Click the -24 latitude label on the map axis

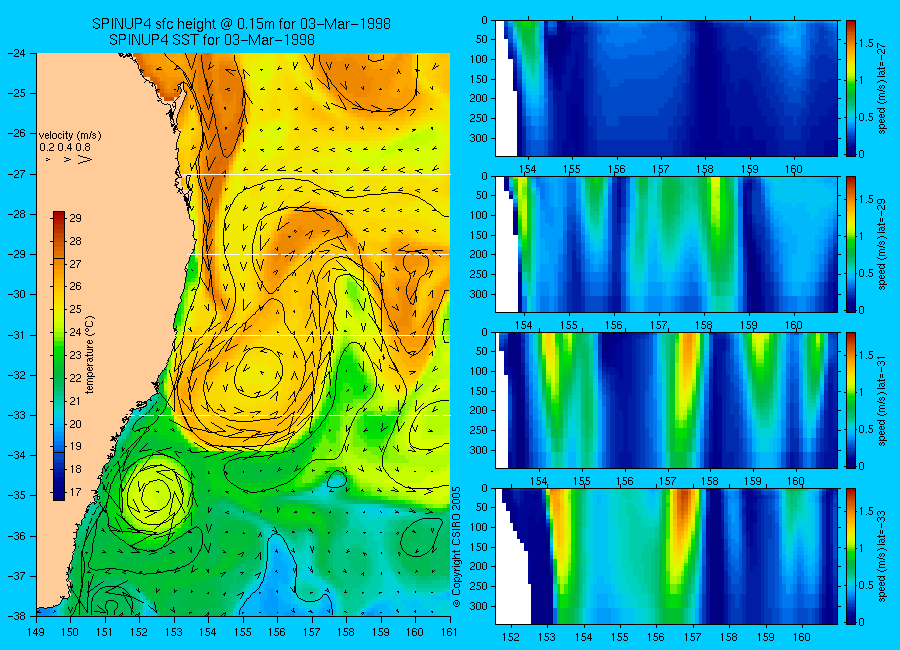(x=17, y=53)
